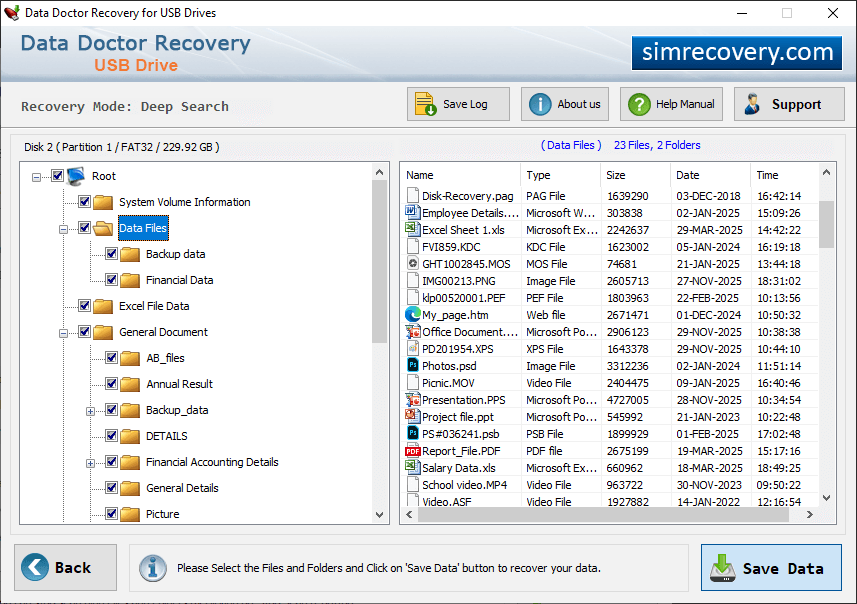Click the blank file icon beside Disk-Recovery.pag
This screenshot has height=604, width=857.
(x=413, y=195)
